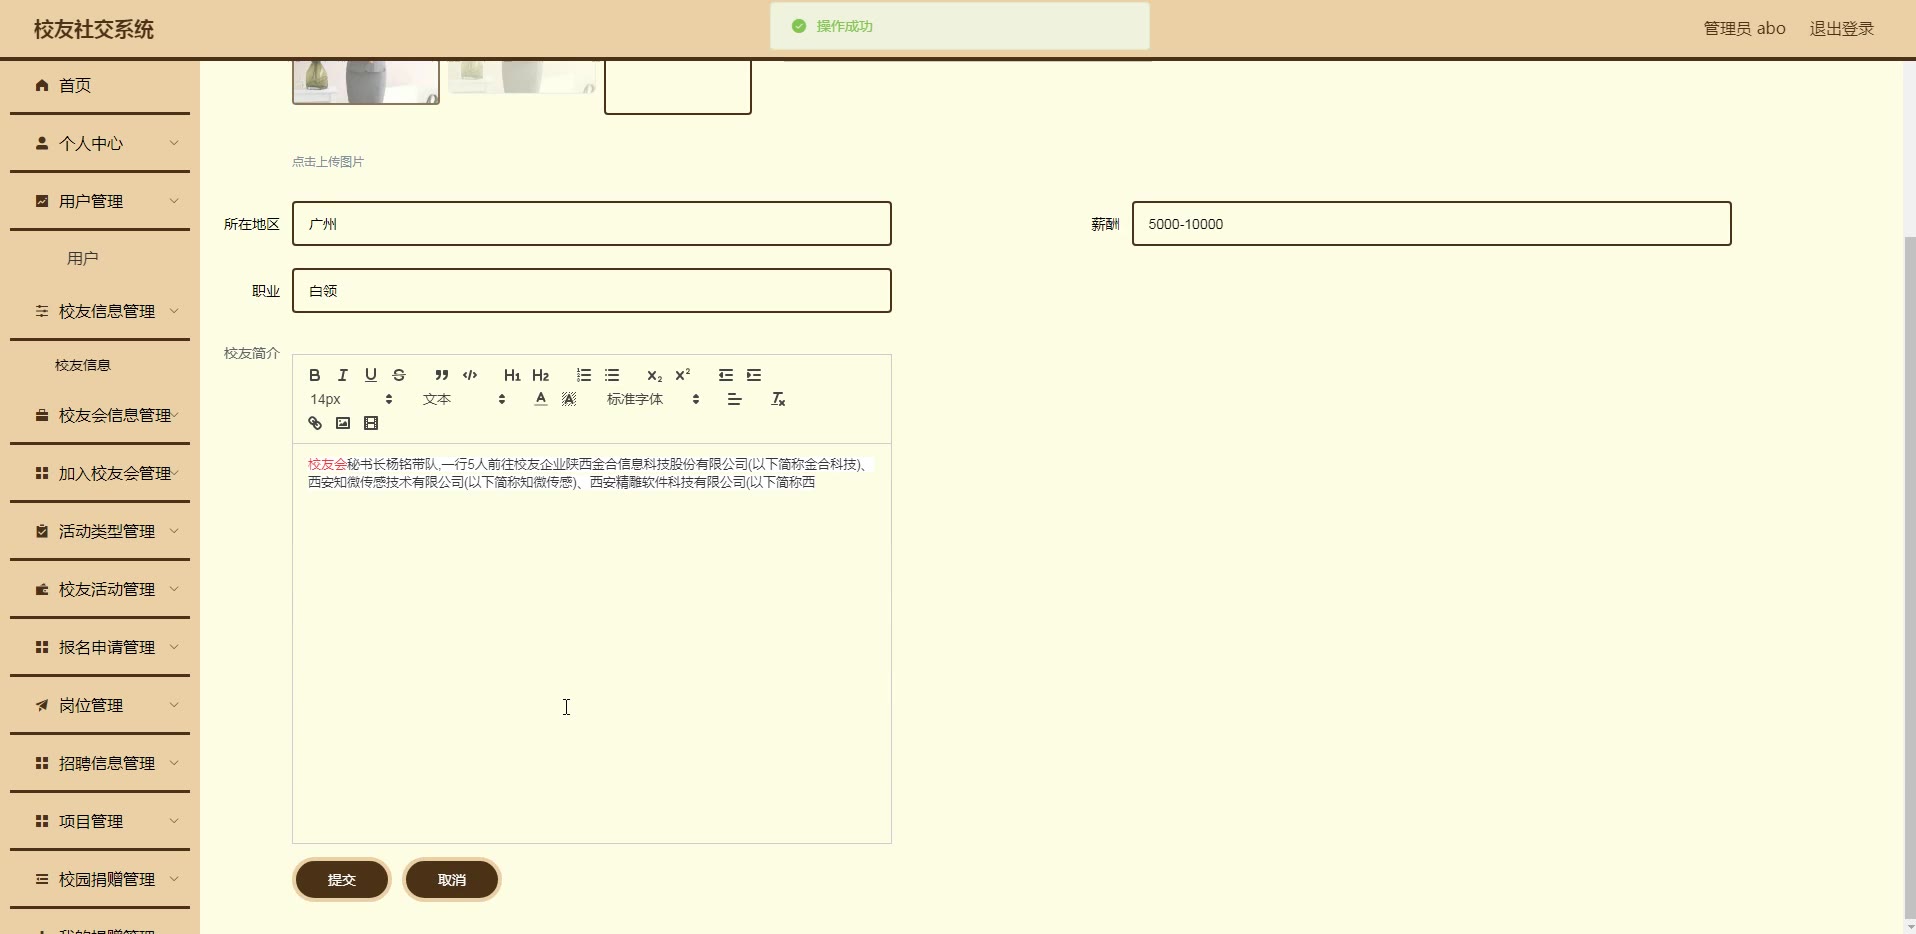The image size is (1916, 934).
Task: Apply Heading 1 style
Action: pyautogui.click(x=512, y=375)
